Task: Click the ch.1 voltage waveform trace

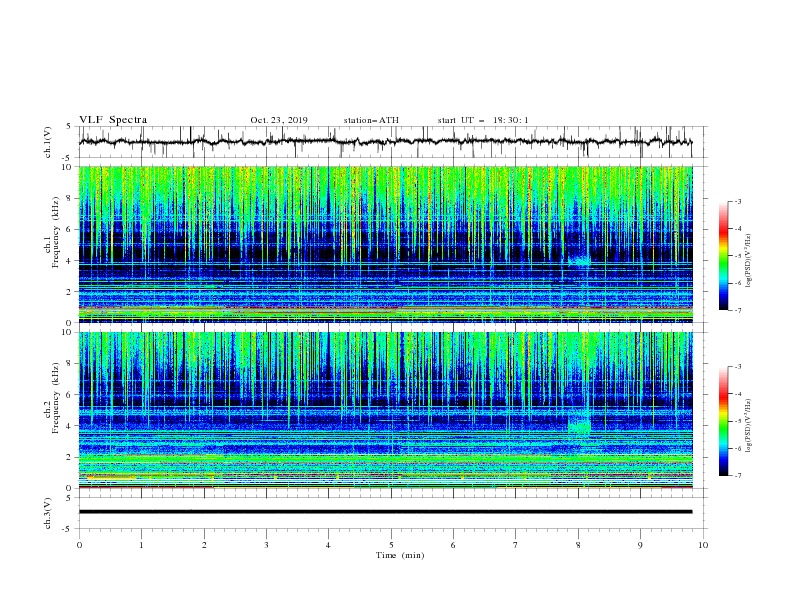Action: [x=385, y=142]
